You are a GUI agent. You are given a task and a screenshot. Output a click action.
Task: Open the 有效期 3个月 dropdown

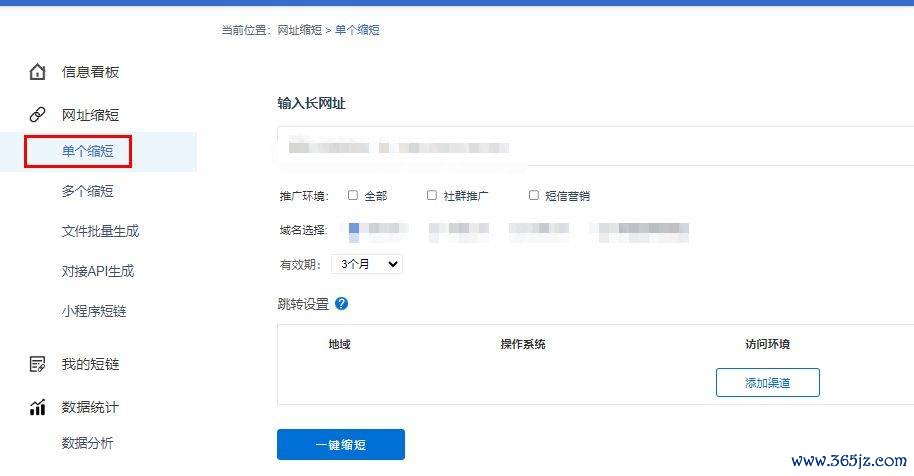coord(367,264)
